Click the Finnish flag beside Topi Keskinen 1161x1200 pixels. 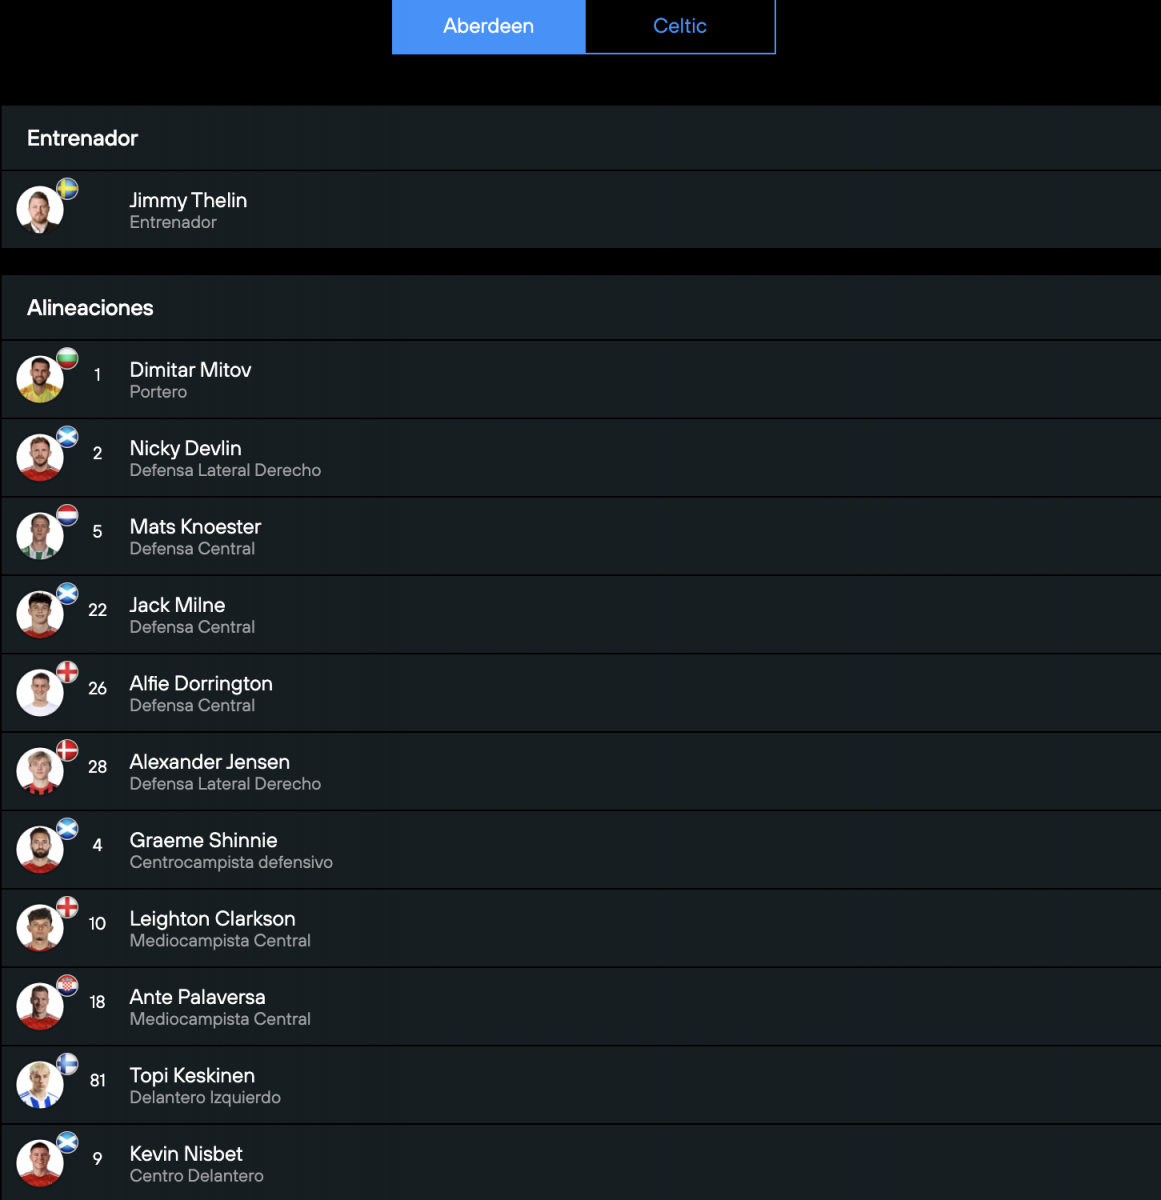tap(67, 1064)
